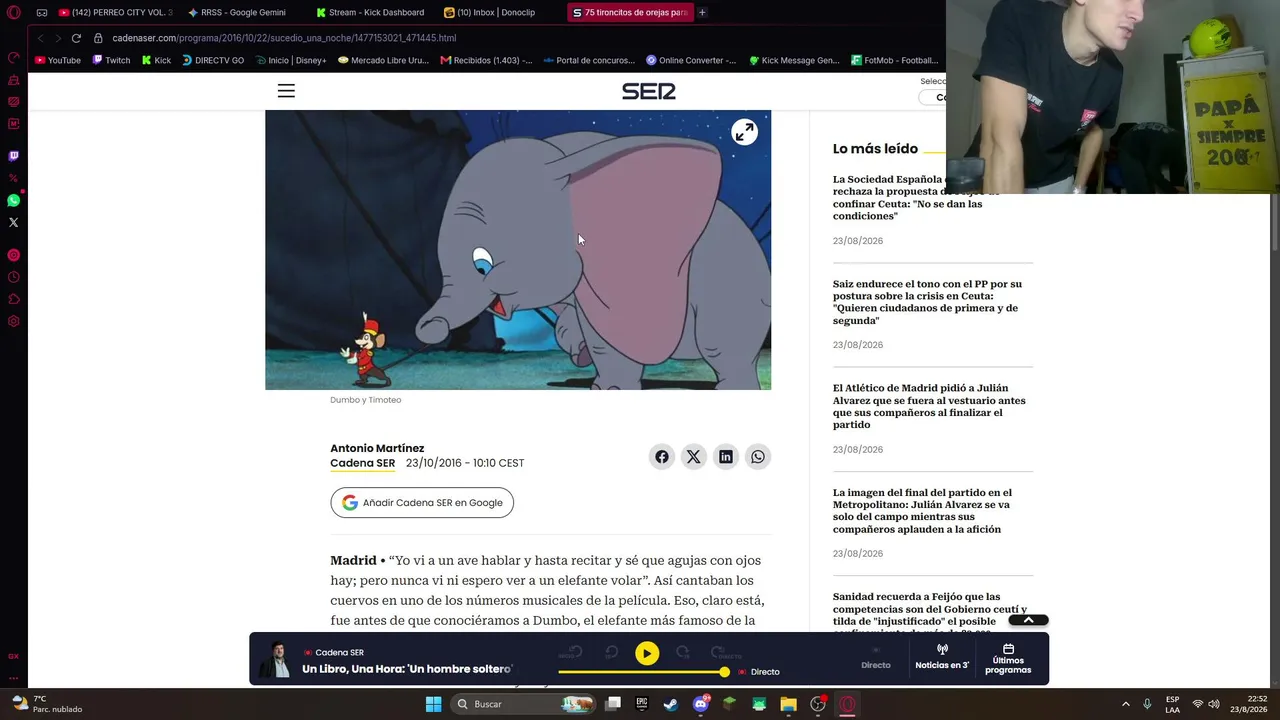Go back to previous page
Image resolution: width=1280 pixels, height=720 pixels.
[41, 38]
